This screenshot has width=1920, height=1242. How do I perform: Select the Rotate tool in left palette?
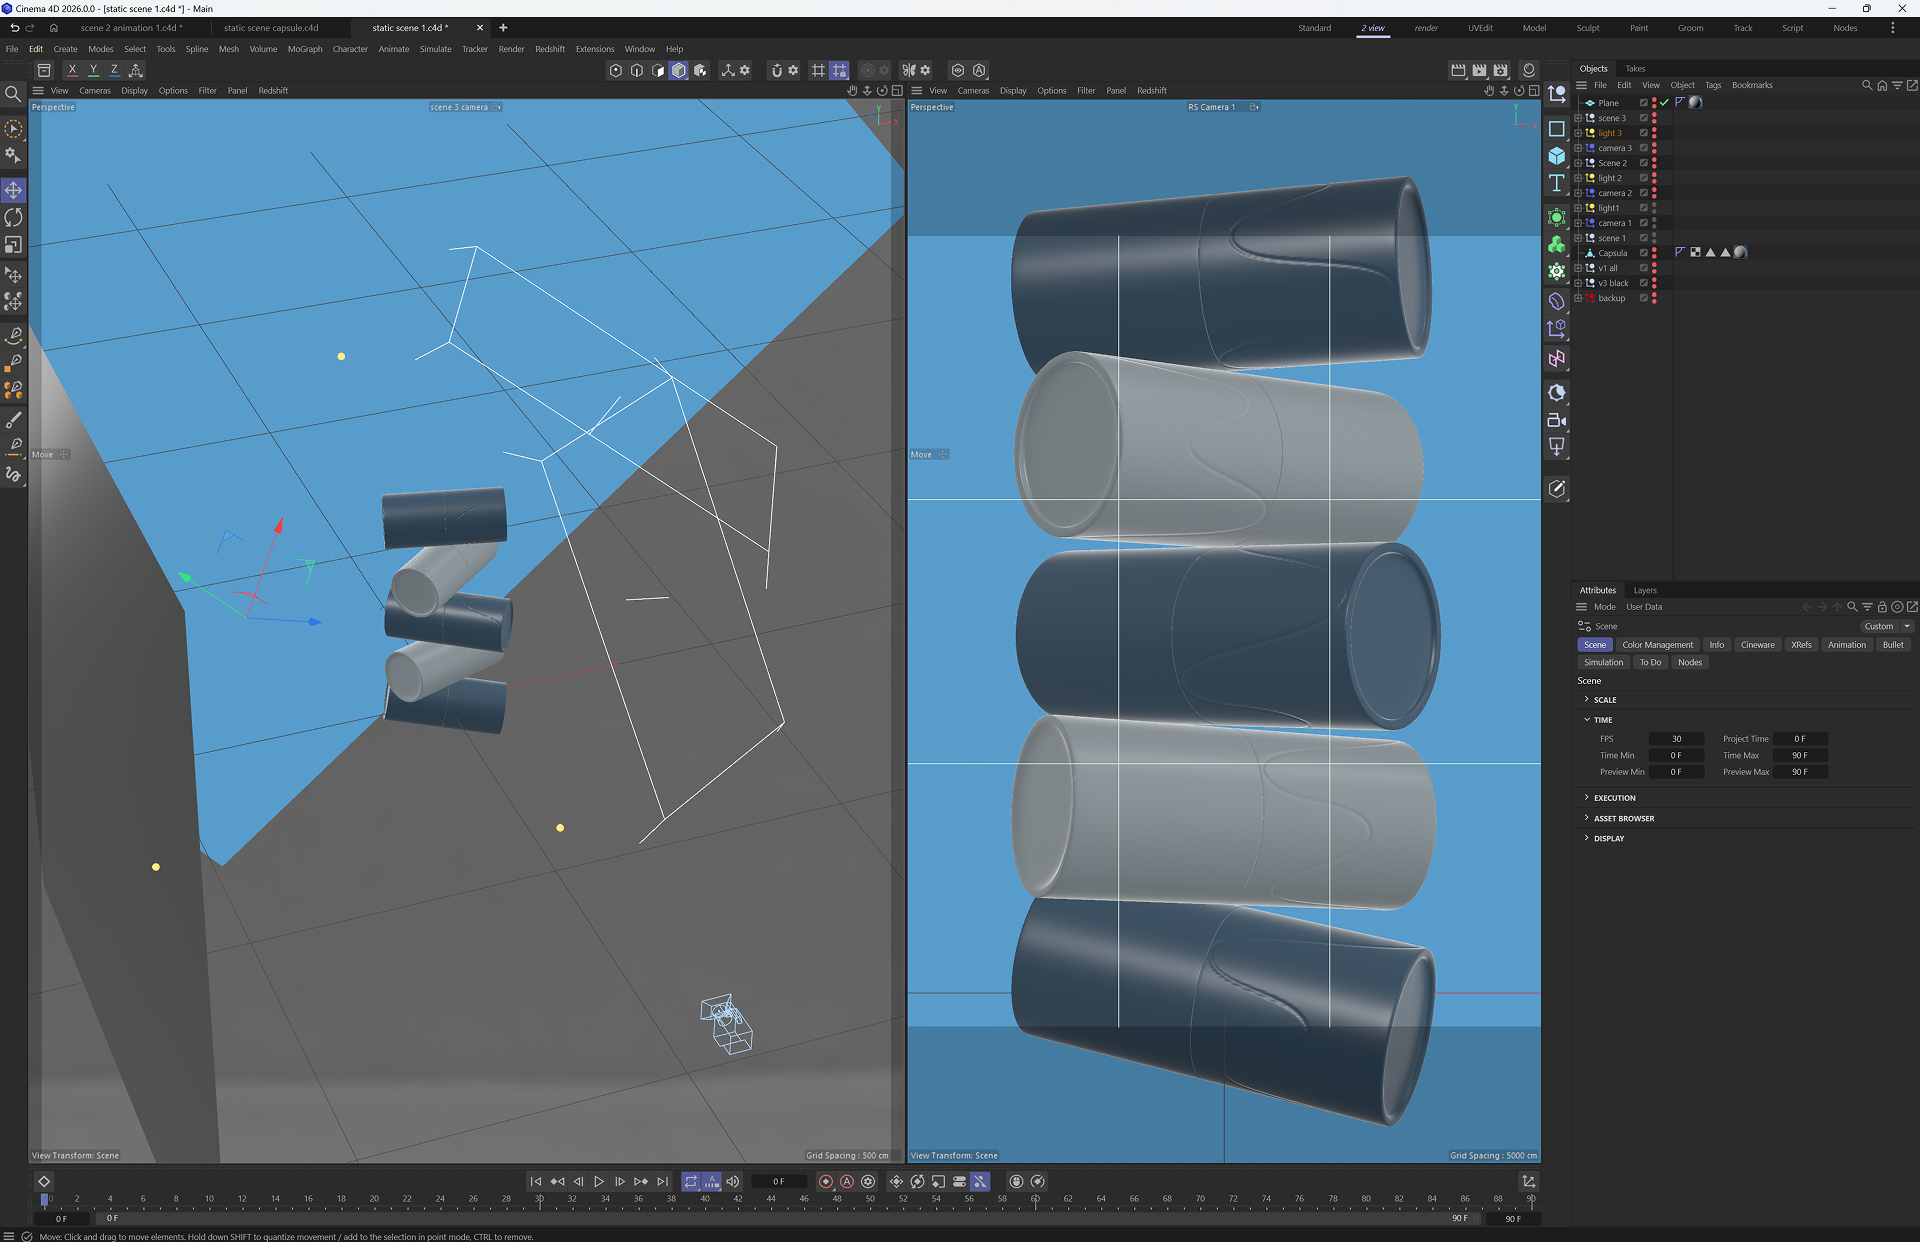point(14,217)
